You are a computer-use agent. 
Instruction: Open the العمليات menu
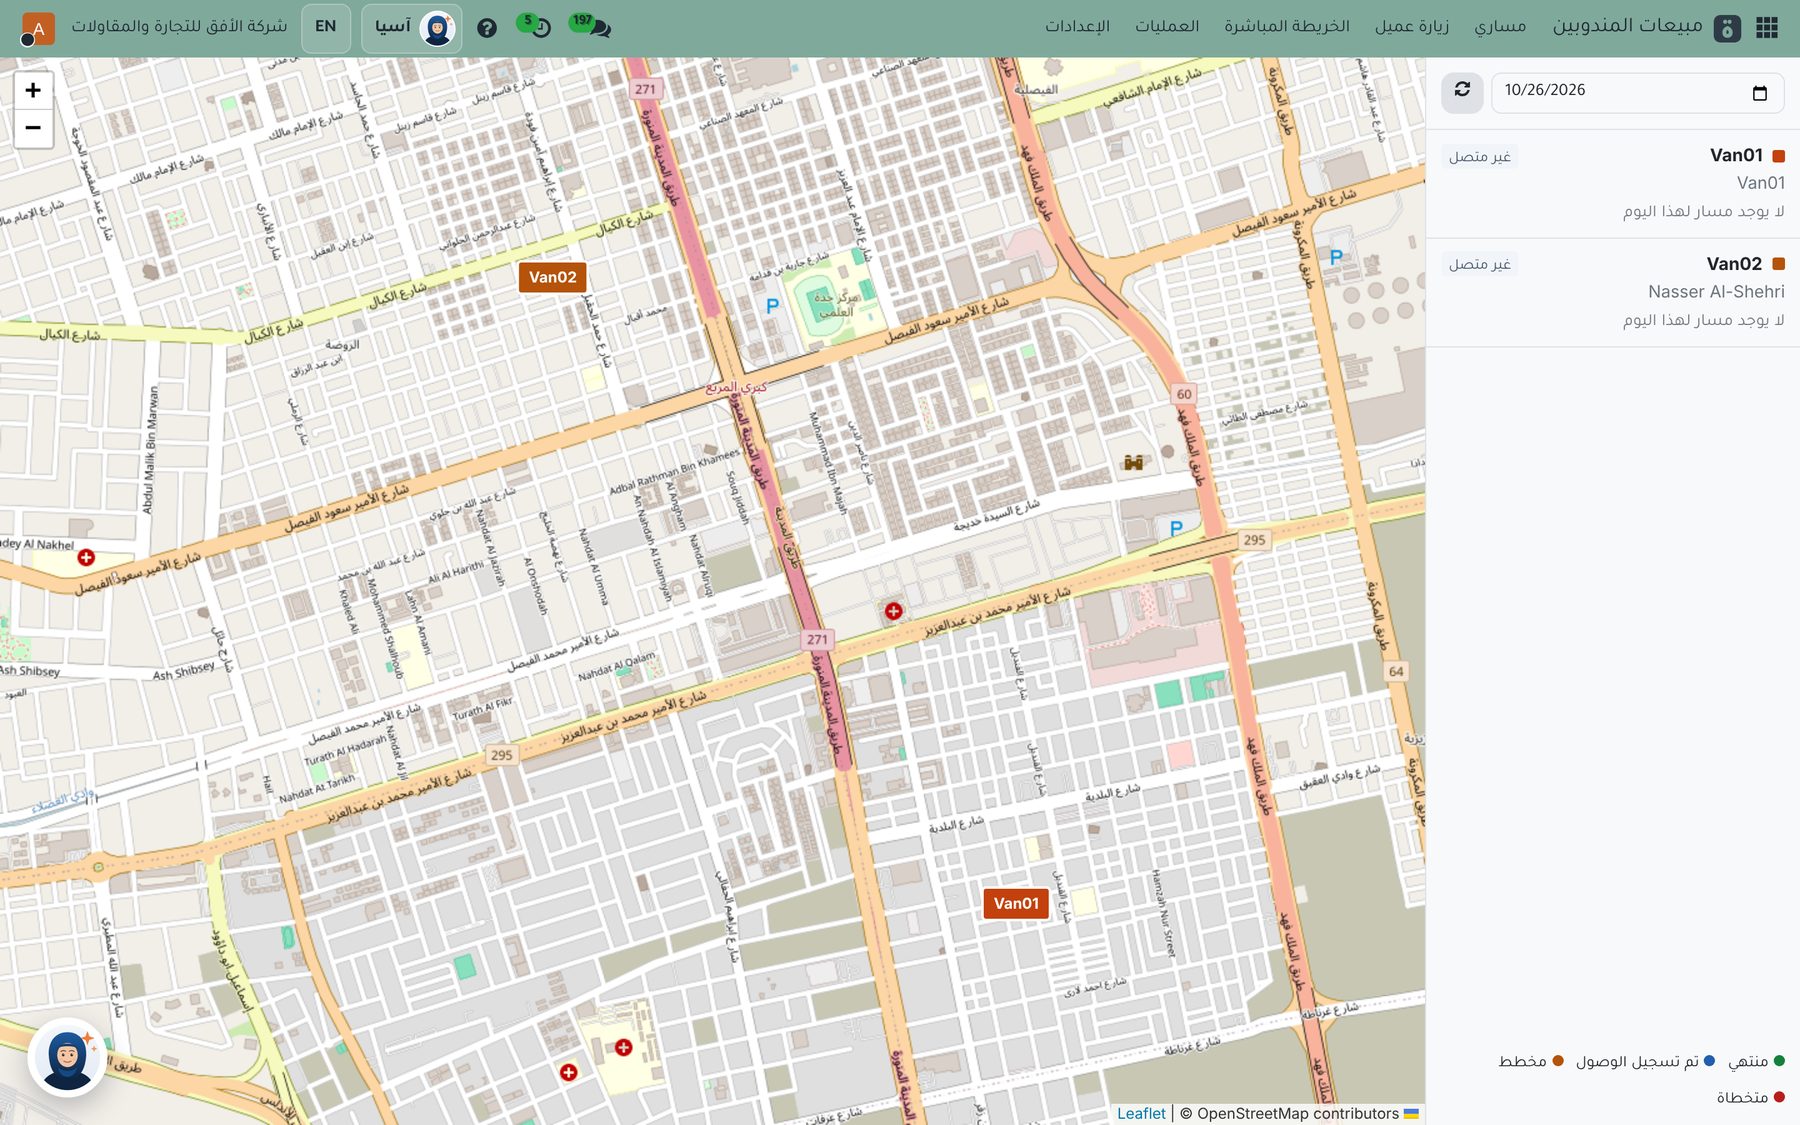click(1167, 26)
